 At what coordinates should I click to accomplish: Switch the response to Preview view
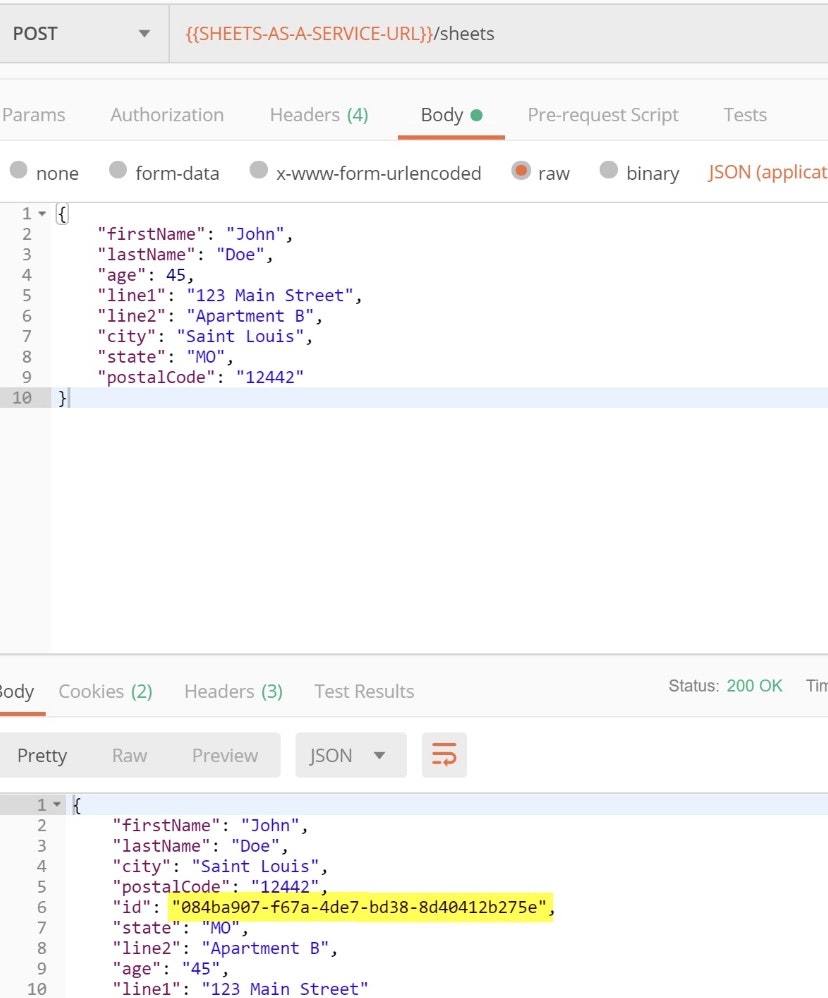click(x=224, y=755)
